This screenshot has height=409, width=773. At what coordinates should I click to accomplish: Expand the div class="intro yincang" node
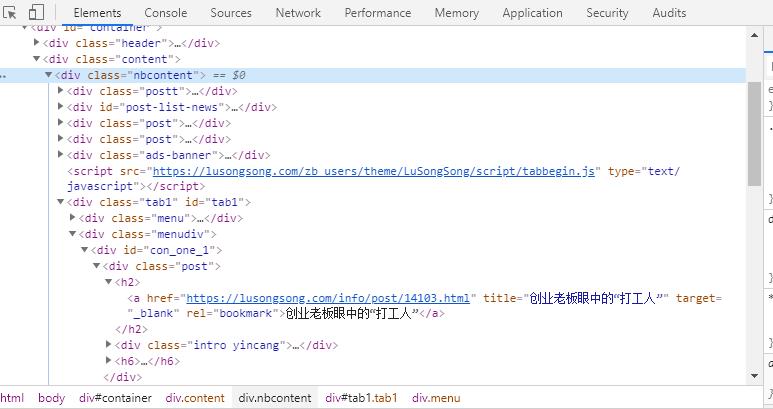(108, 344)
